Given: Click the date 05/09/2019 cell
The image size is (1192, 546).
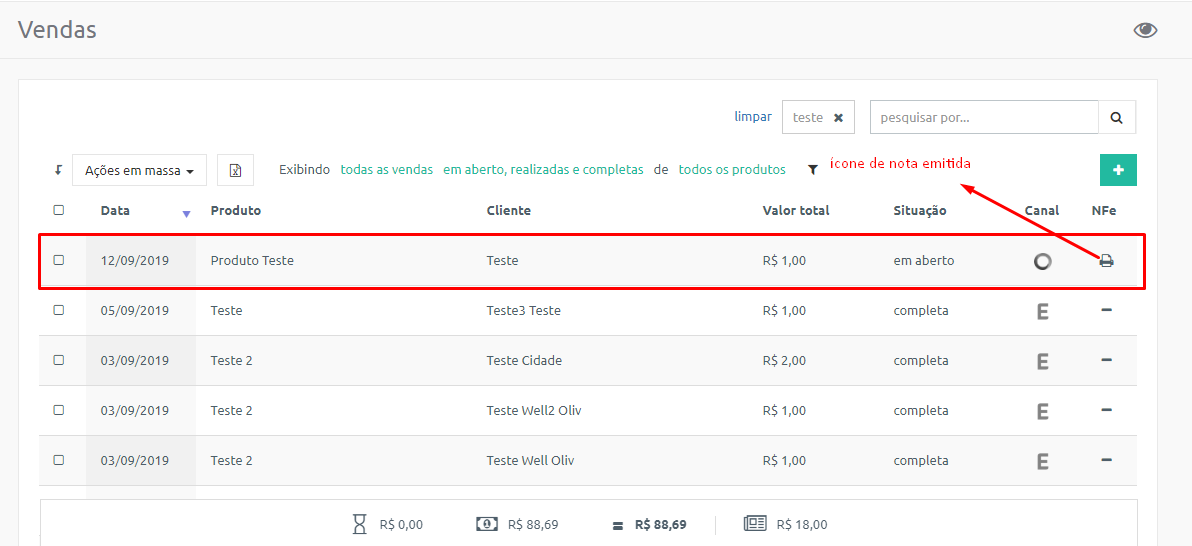Looking at the screenshot, I should pyautogui.click(x=135, y=311).
